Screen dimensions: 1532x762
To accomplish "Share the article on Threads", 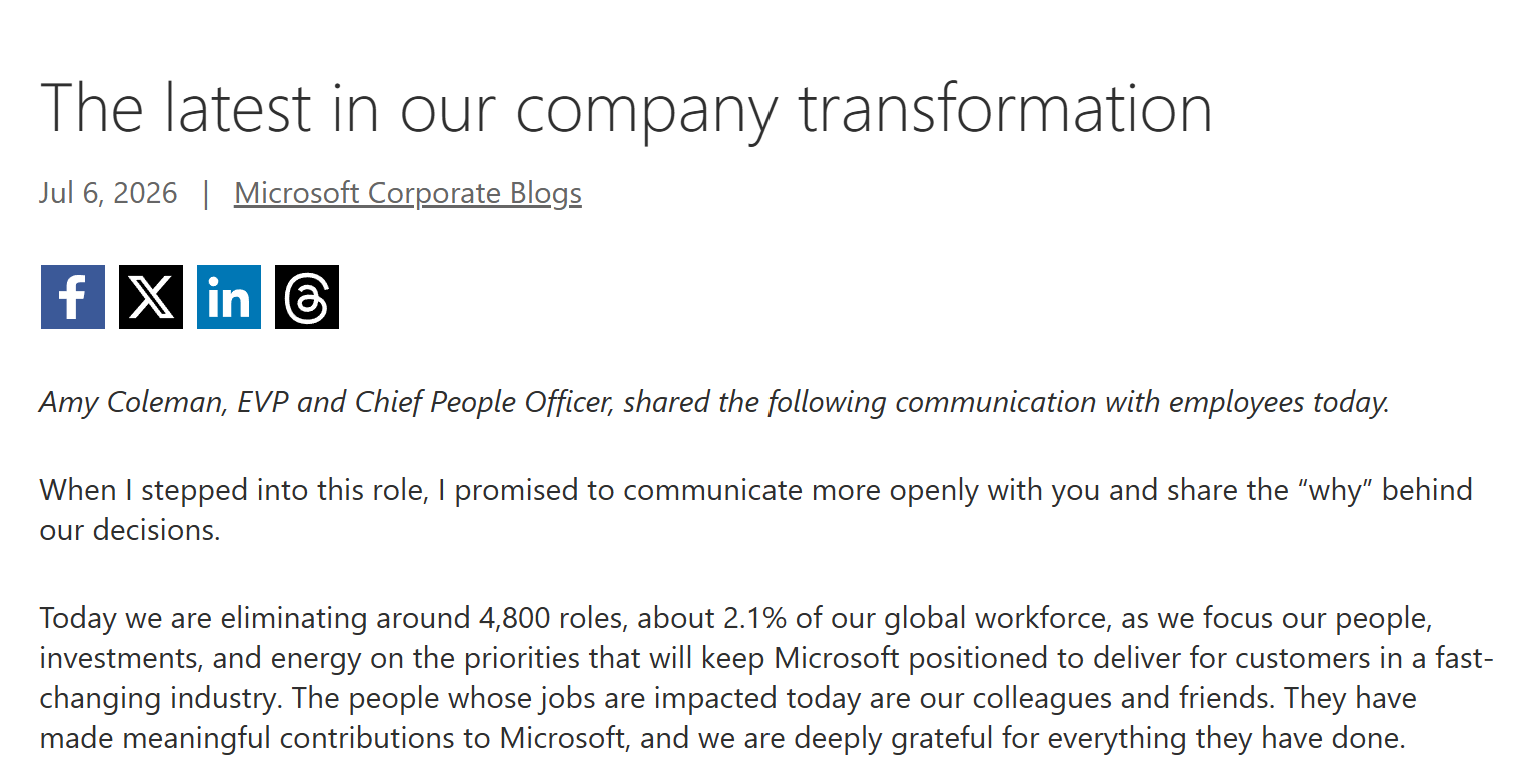I will pyautogui.click(x=307, y=297).
